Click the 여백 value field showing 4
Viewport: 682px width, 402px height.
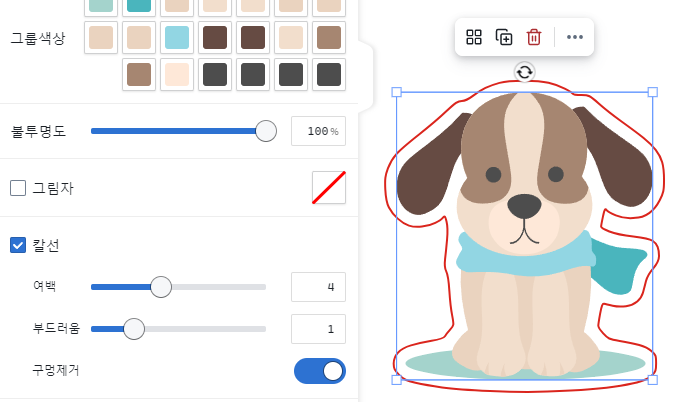point(317,287)
